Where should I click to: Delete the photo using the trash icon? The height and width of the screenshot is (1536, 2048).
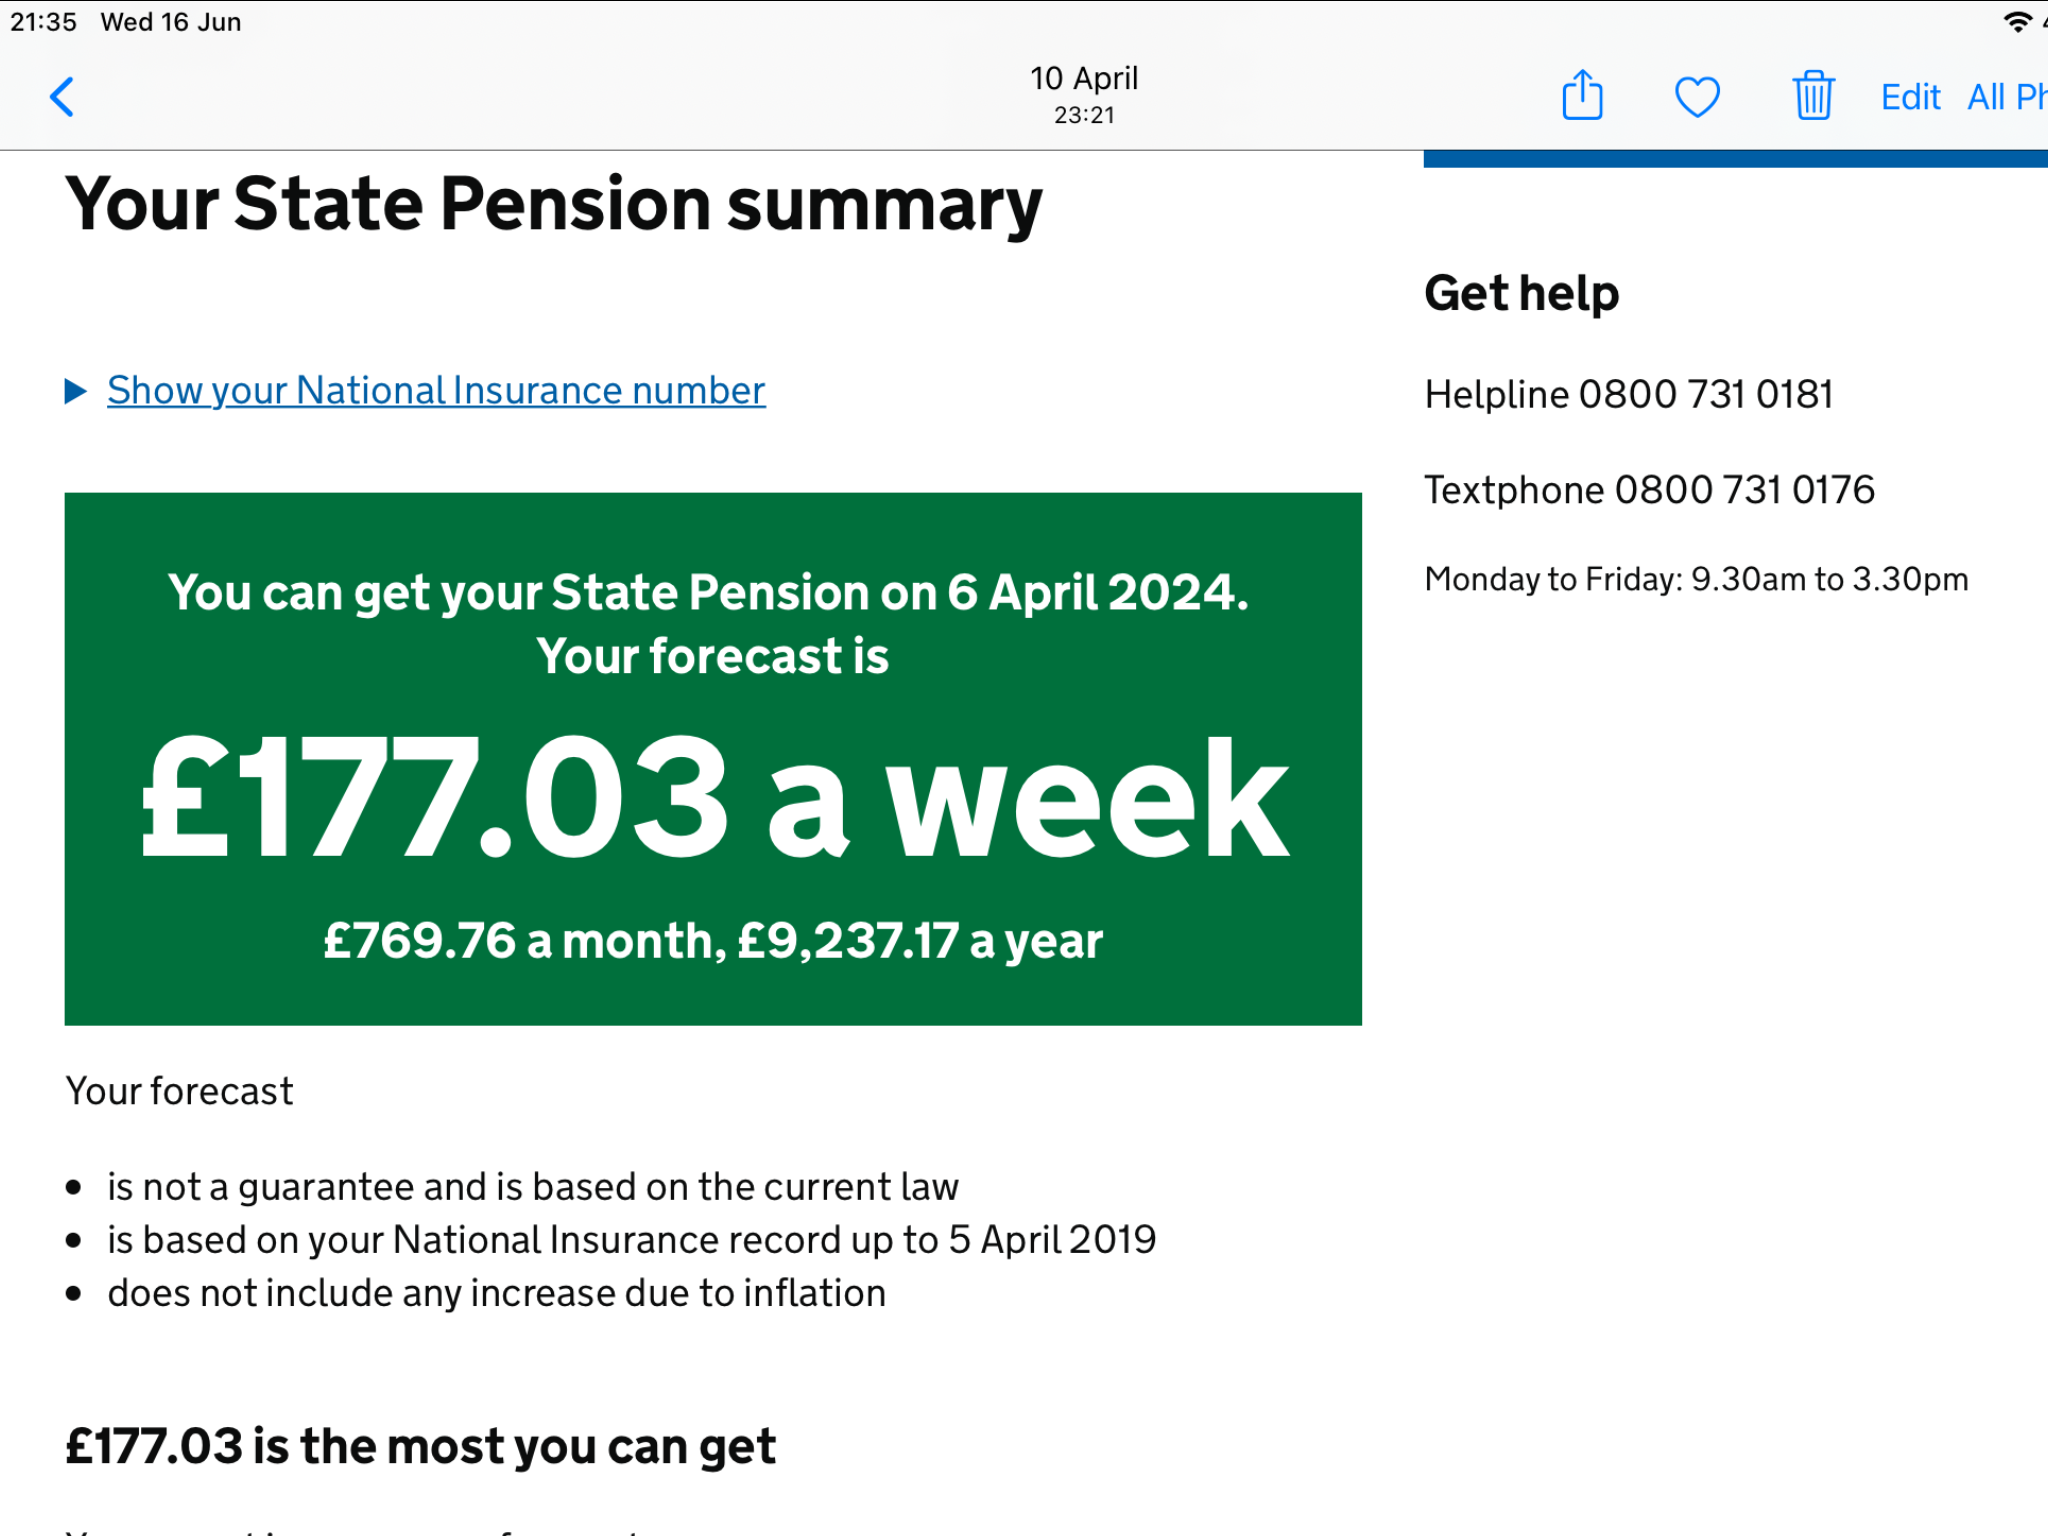coord(1812,96)
